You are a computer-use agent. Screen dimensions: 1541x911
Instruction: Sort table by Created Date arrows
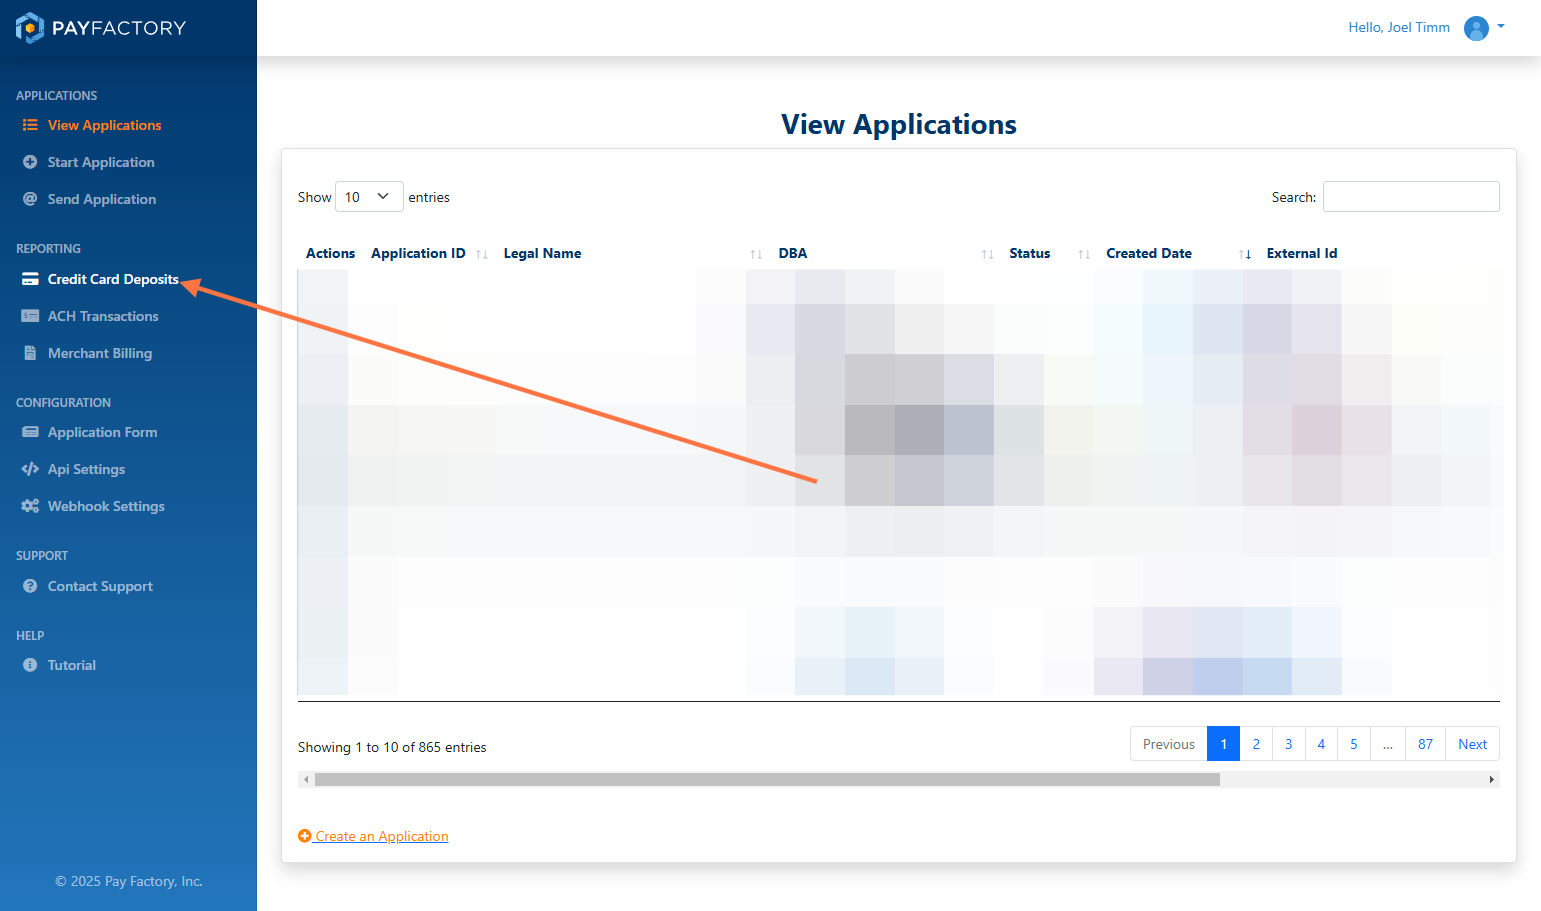point(1245,254)
